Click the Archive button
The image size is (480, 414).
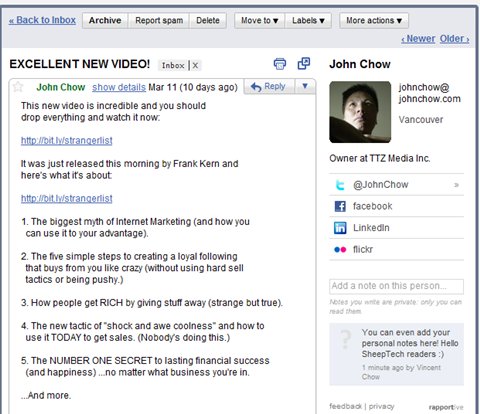tap(105, 20)
